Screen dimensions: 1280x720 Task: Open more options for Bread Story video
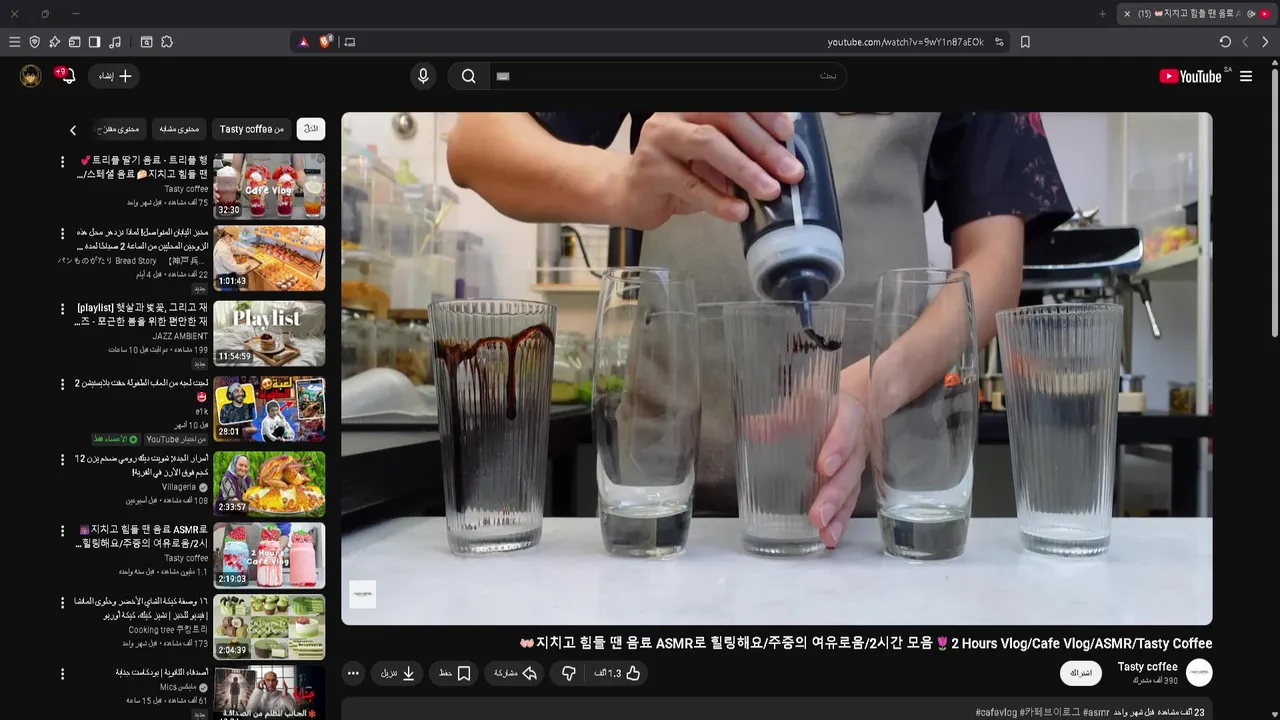tap(62, 233)
